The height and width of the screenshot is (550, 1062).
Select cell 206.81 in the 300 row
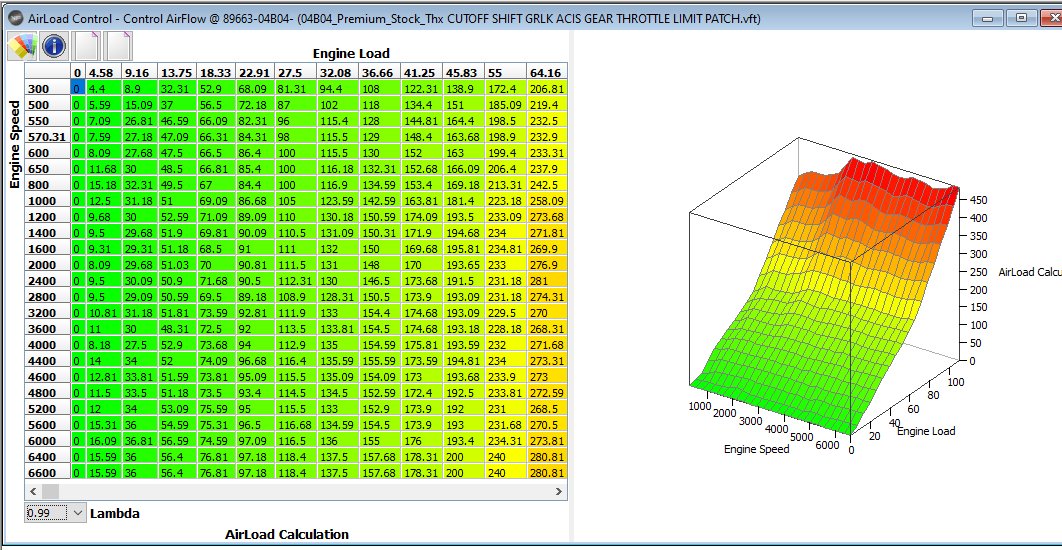tap(547, 88)
